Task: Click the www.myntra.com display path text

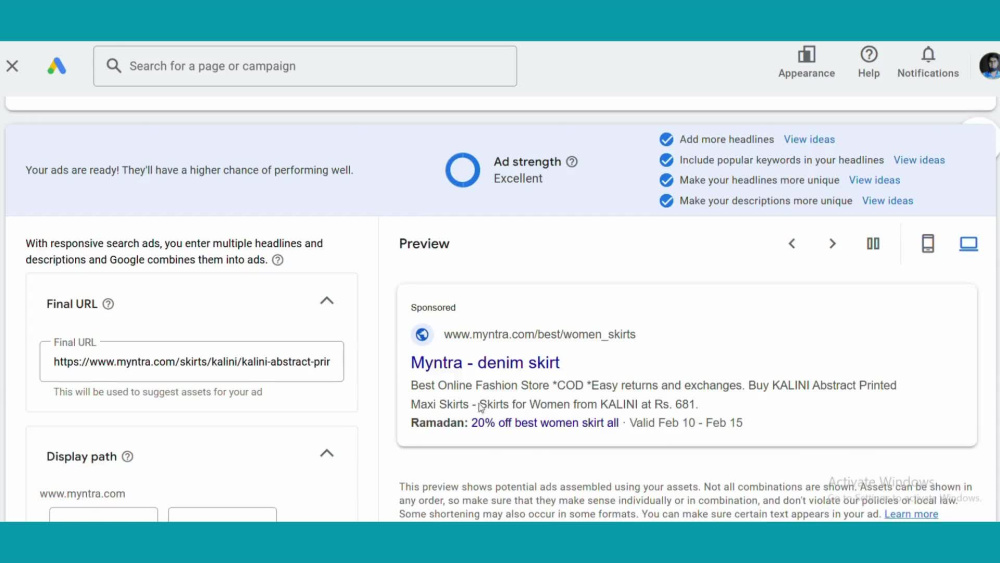Action: point(82,494)
